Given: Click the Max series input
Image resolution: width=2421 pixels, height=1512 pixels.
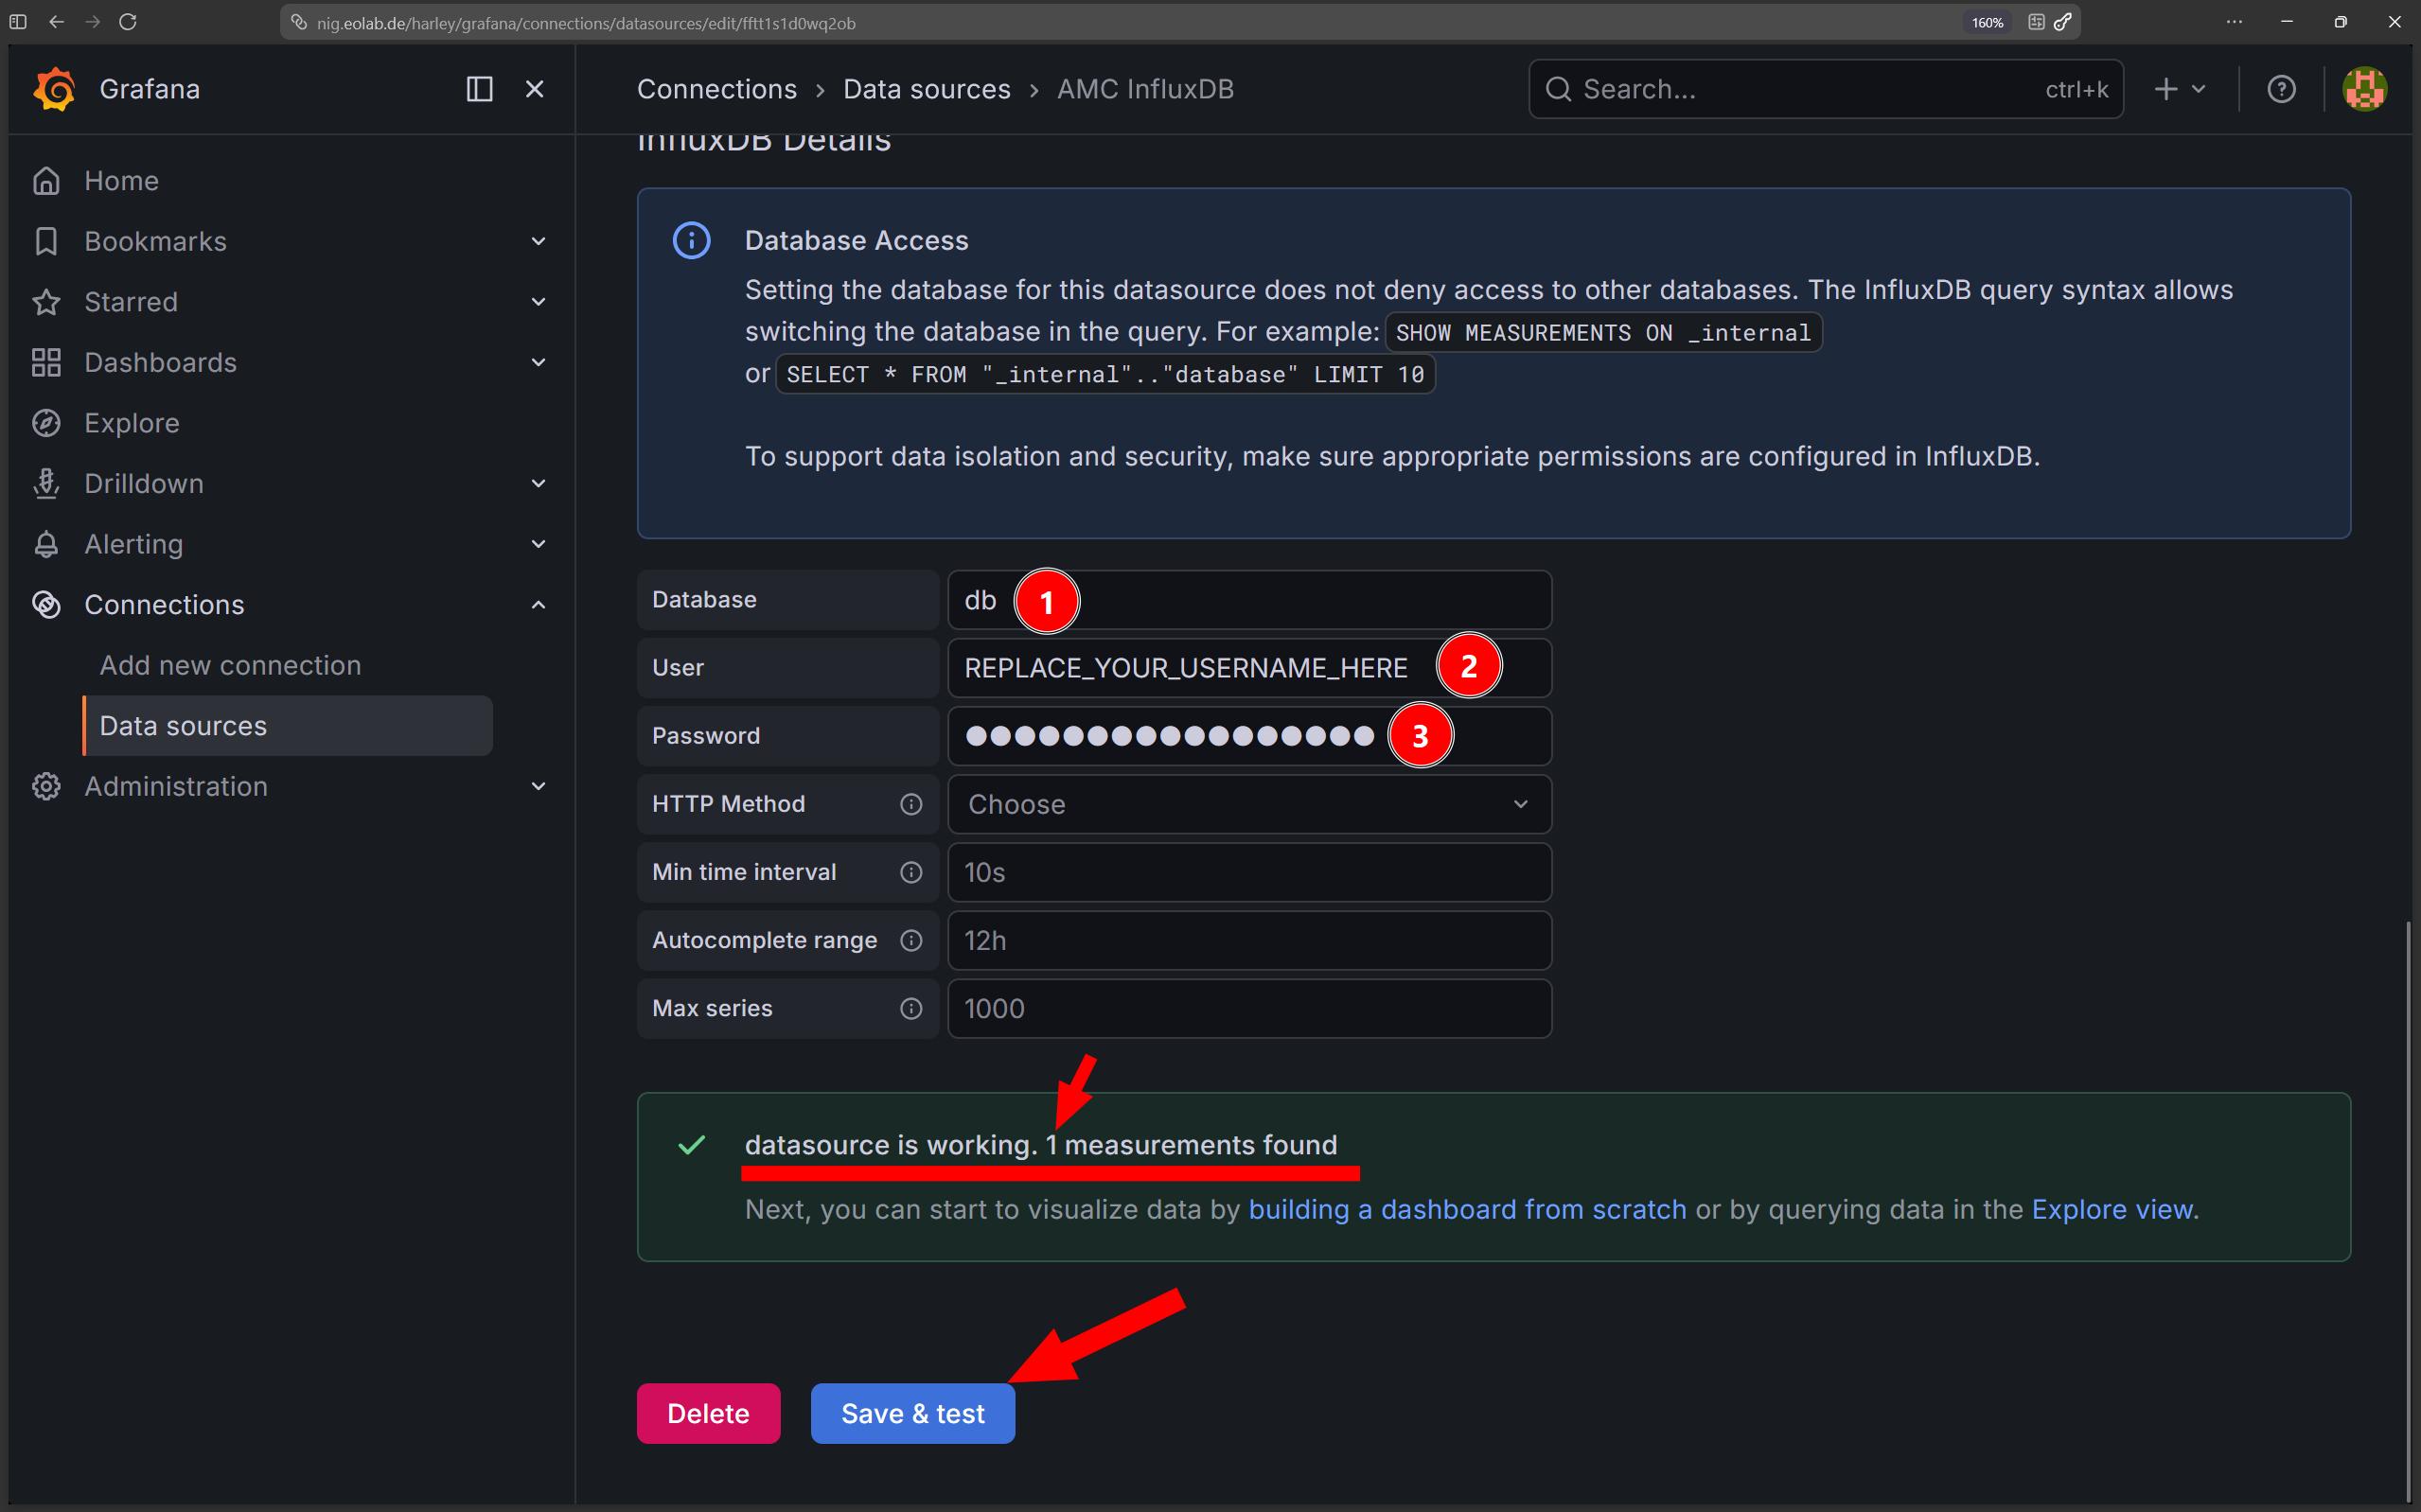Looking at the screenshot, I should point(1249,1008).
